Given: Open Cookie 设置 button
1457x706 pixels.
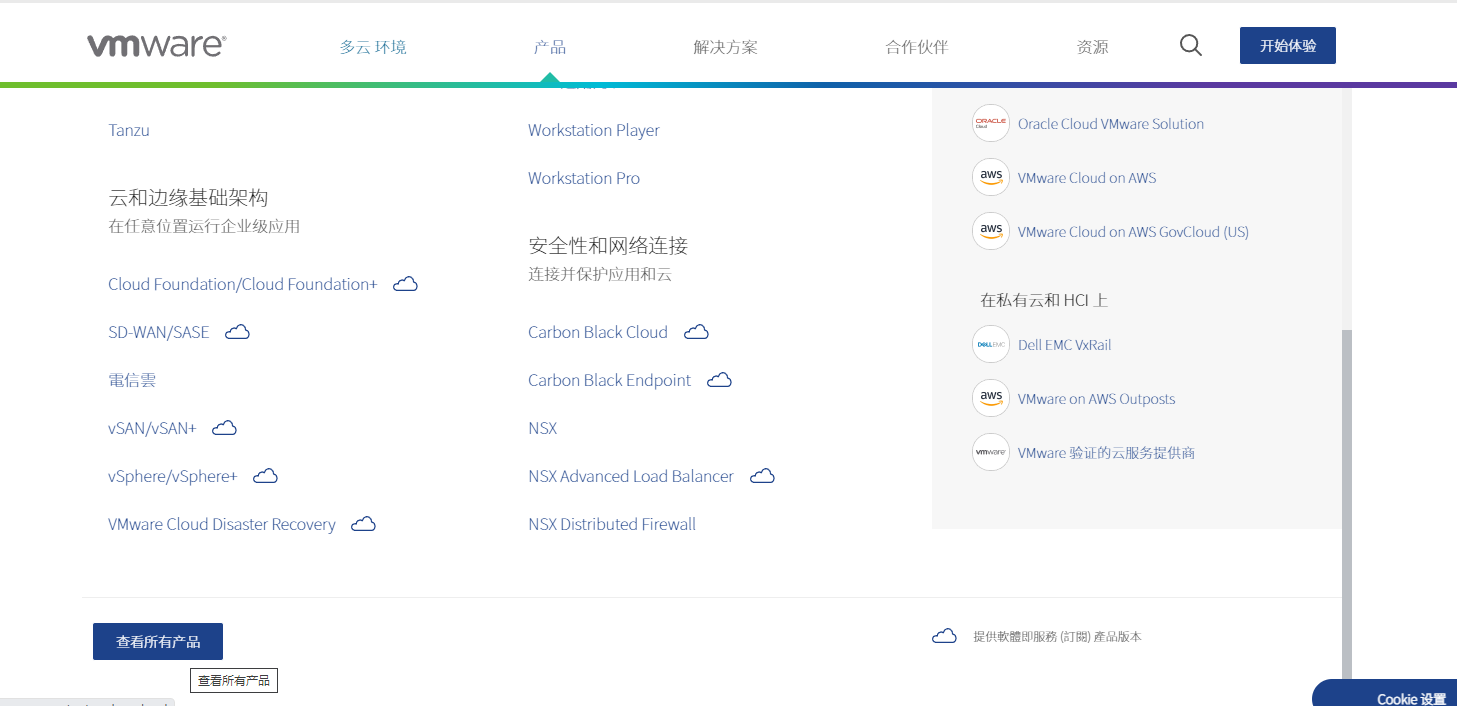Looking at the screenshot, I should 1386,693.
